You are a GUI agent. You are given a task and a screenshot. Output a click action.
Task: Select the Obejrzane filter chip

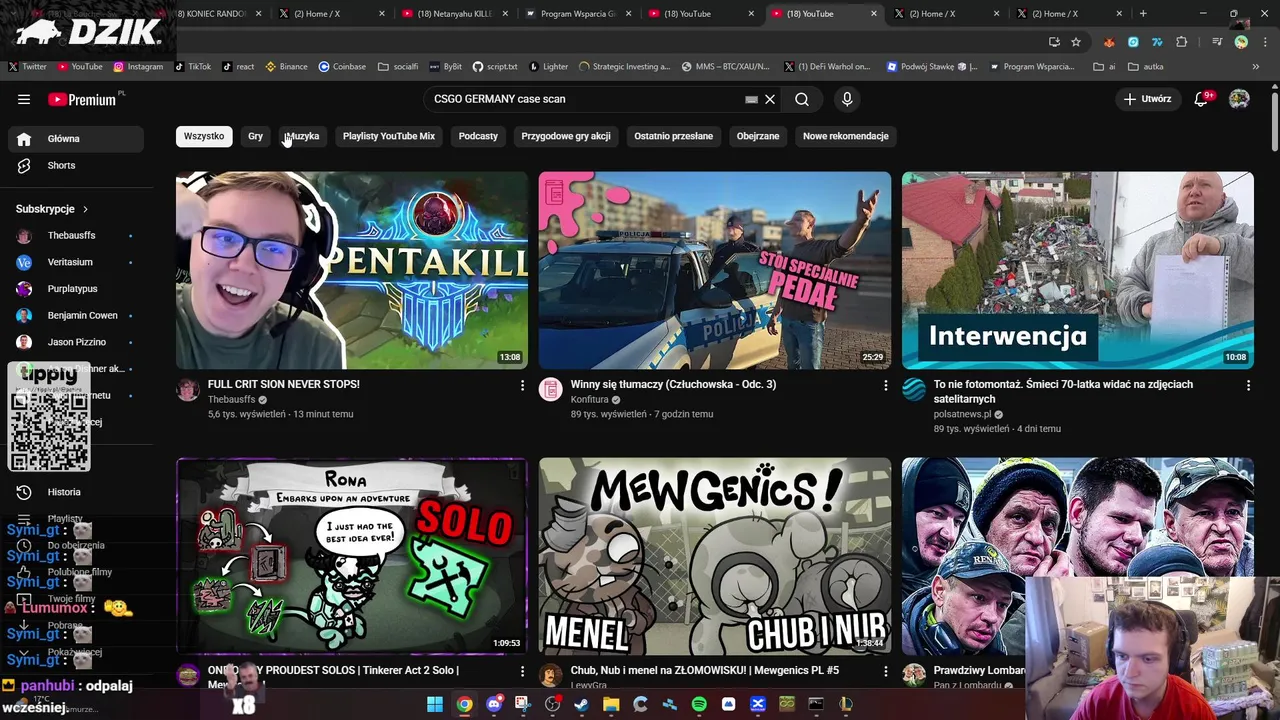click(x=758, y=136)
